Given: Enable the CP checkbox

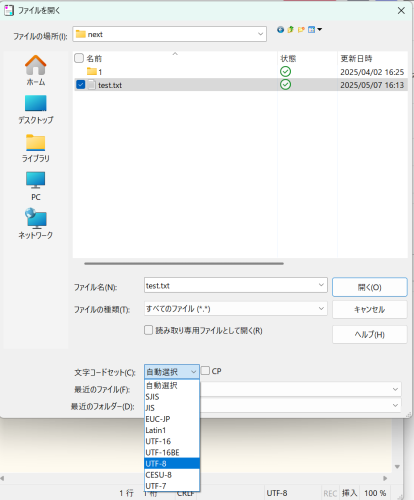Looking at the screenshot, I should [x=206, y=371].
